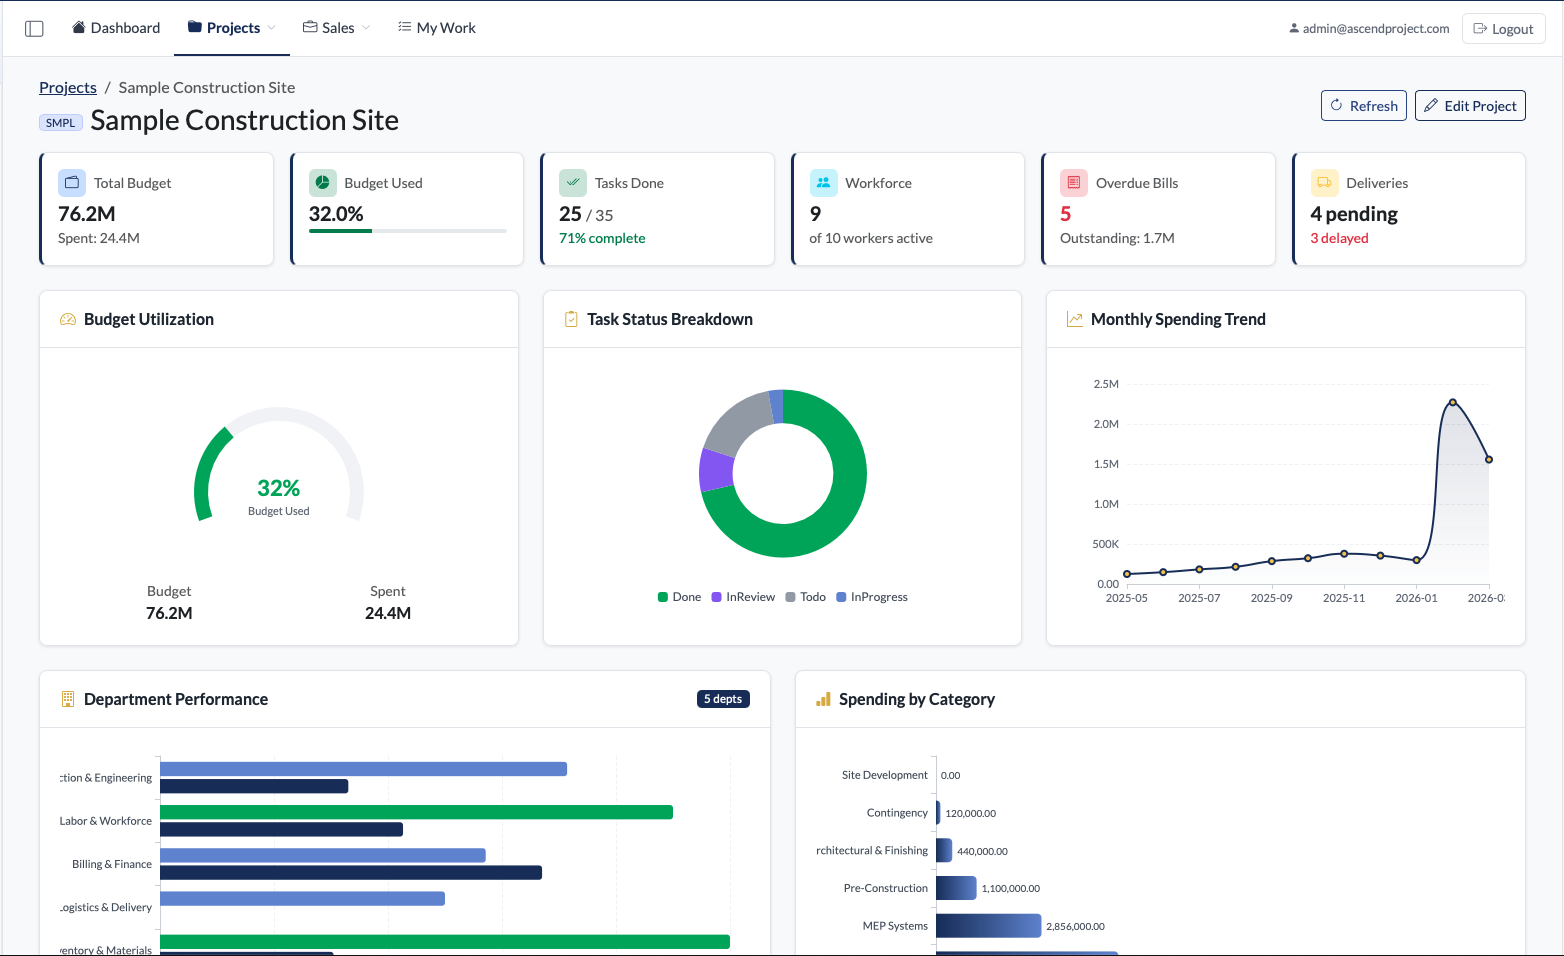Click the 5 depts badge

(x=723, y=699)
